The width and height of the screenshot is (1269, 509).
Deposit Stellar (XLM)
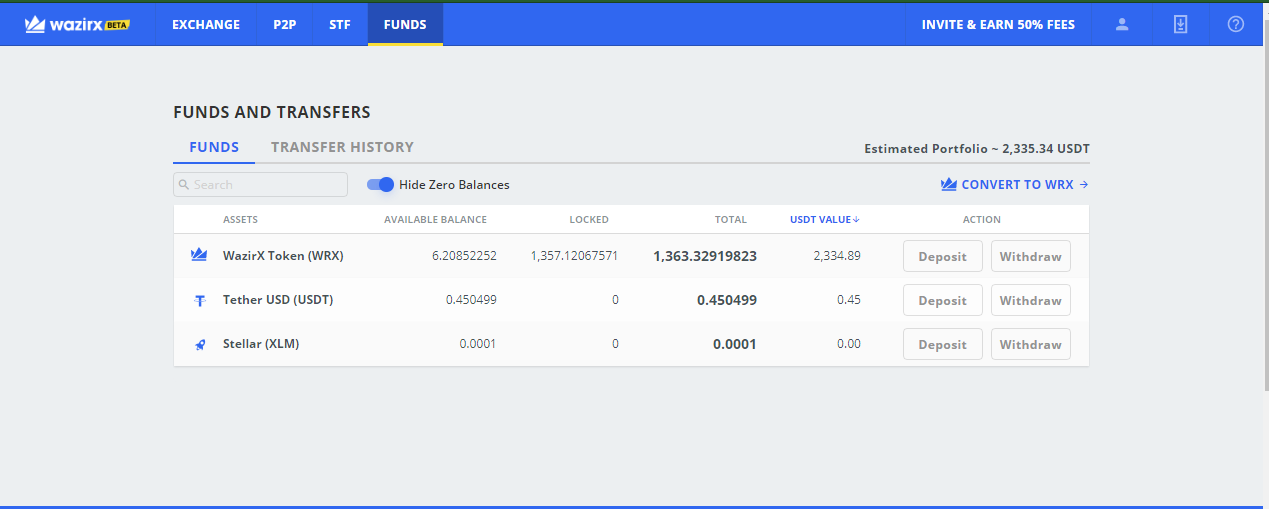coord(943,344)
